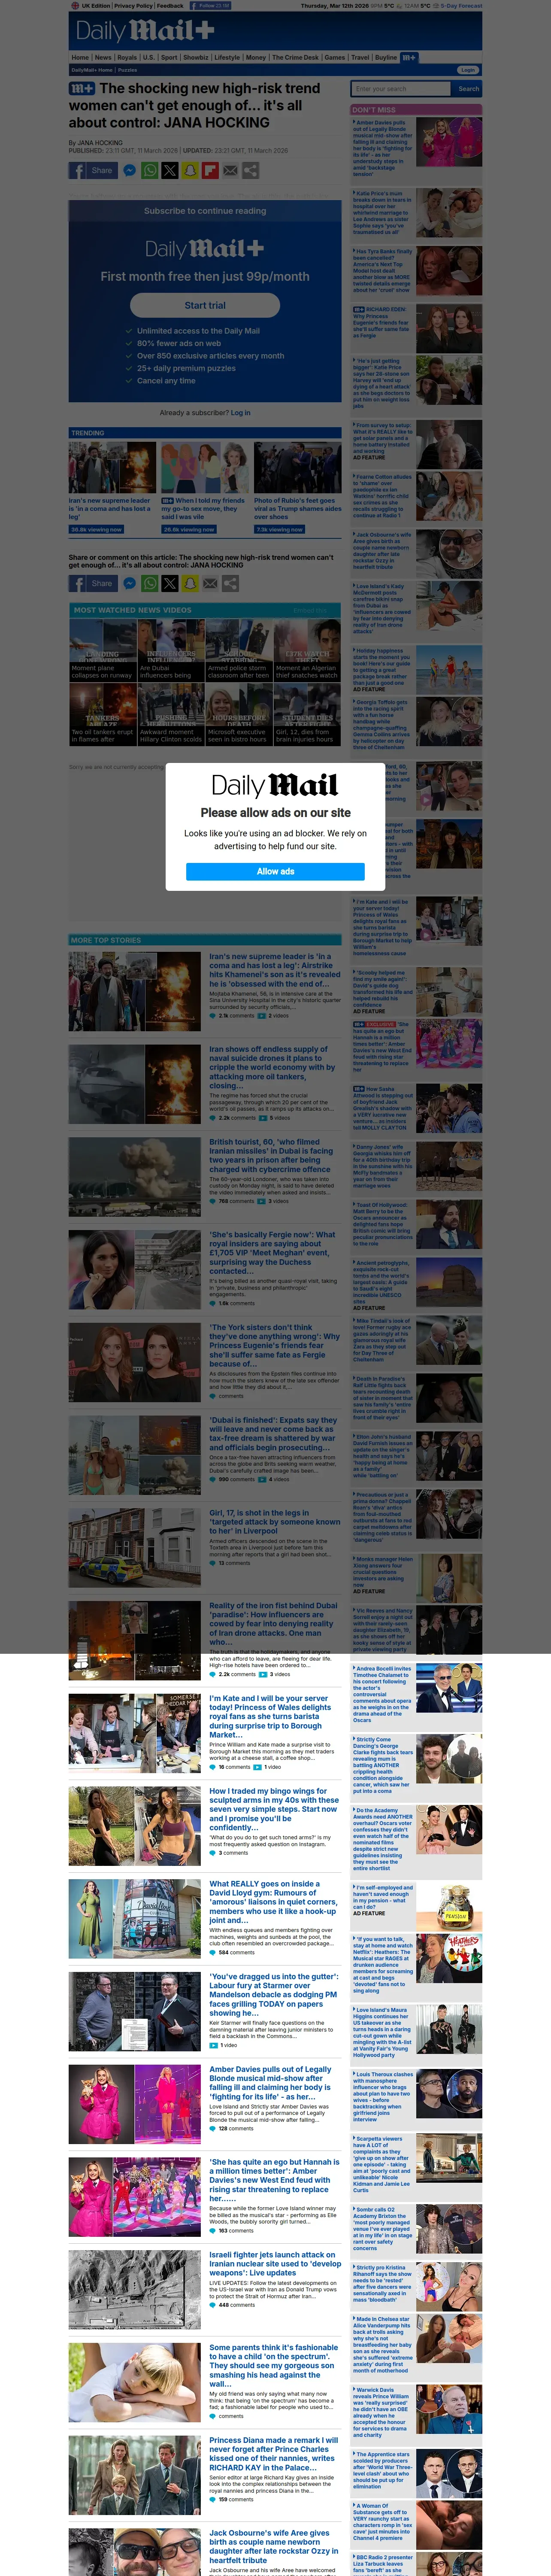
Task: Share via Snapchat icon under the byline
Action: [x=190, y=171]
